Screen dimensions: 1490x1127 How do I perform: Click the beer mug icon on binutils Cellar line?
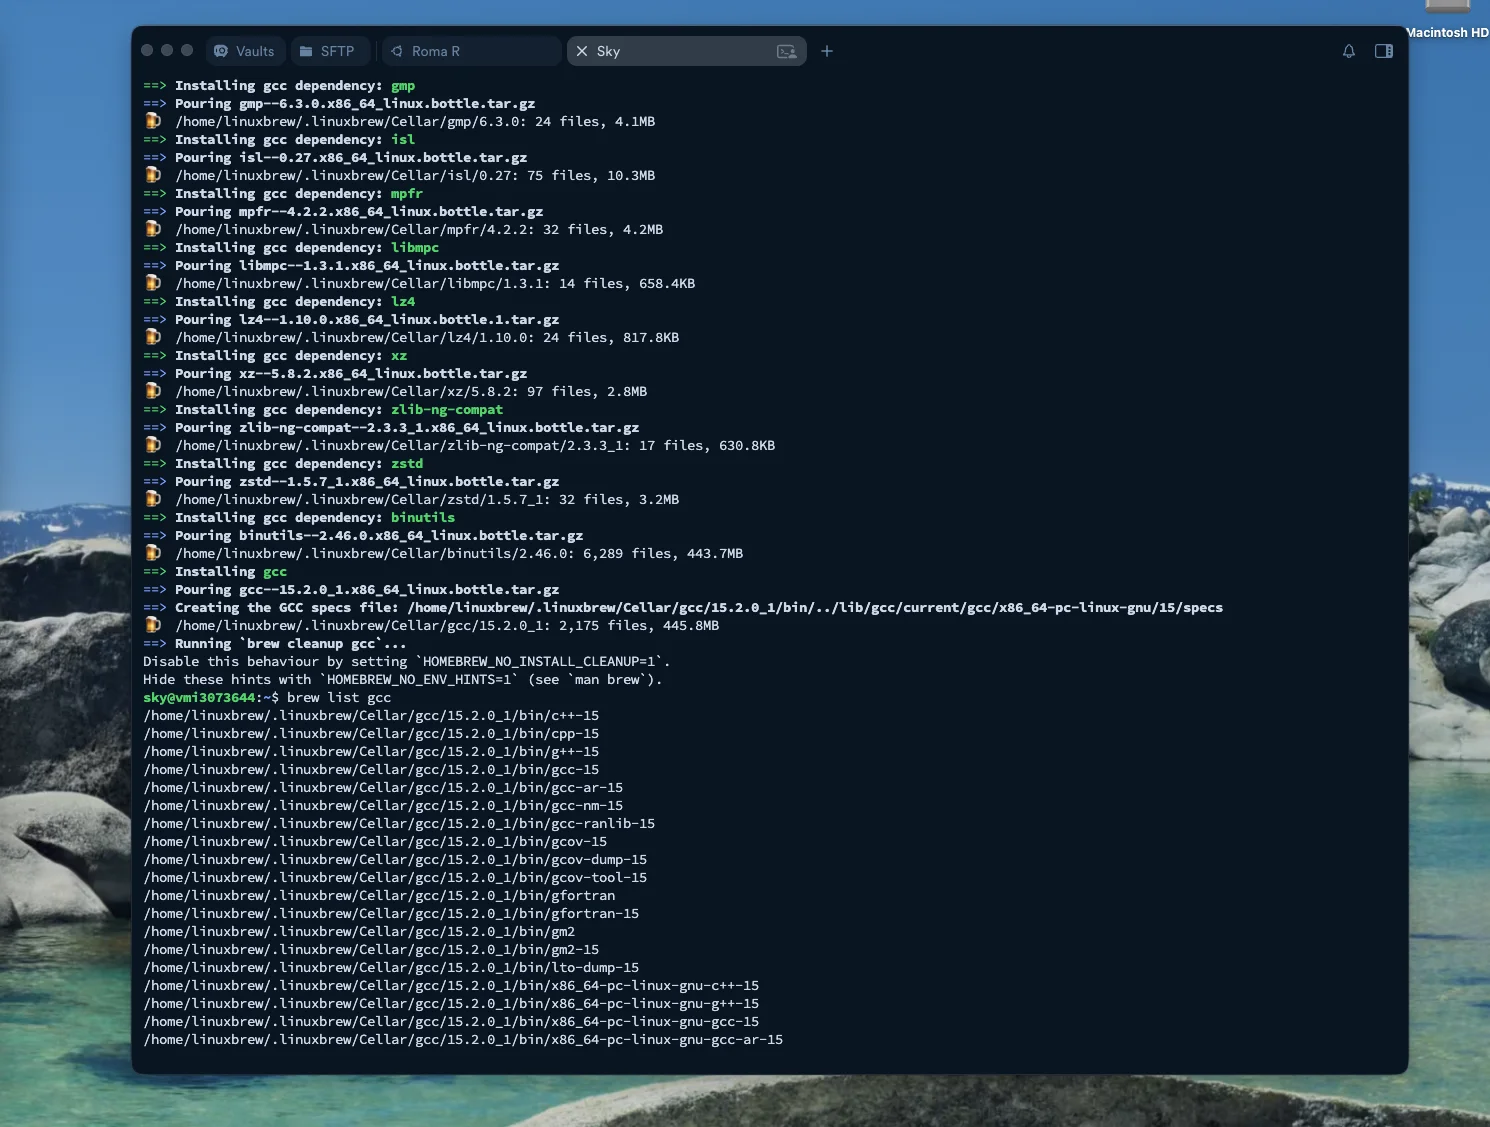pos(153,553)
